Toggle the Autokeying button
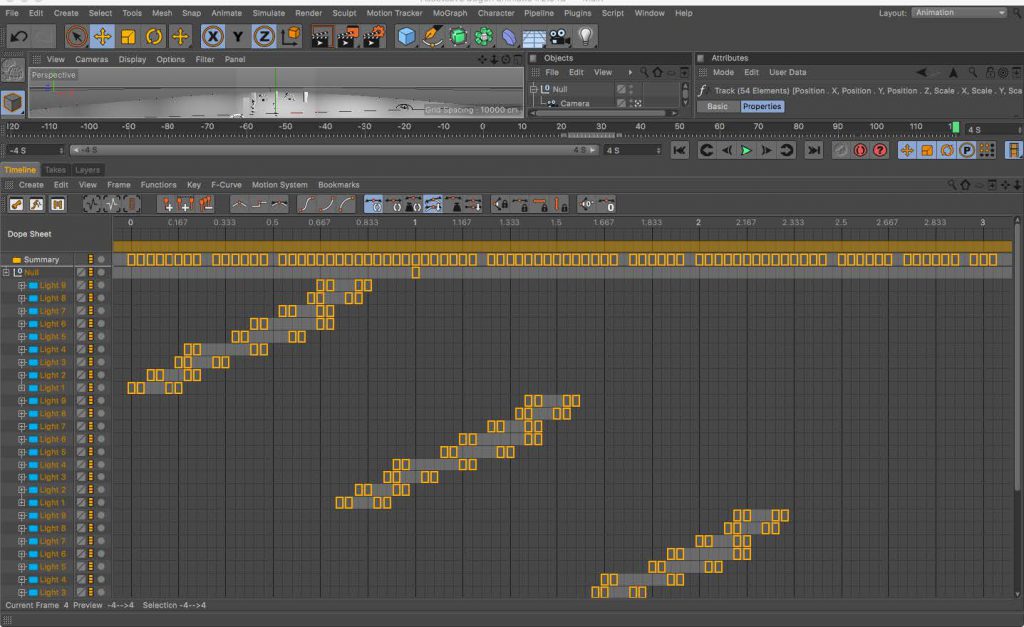Viewport: 1024px width, 627px height. pos(860,150)
